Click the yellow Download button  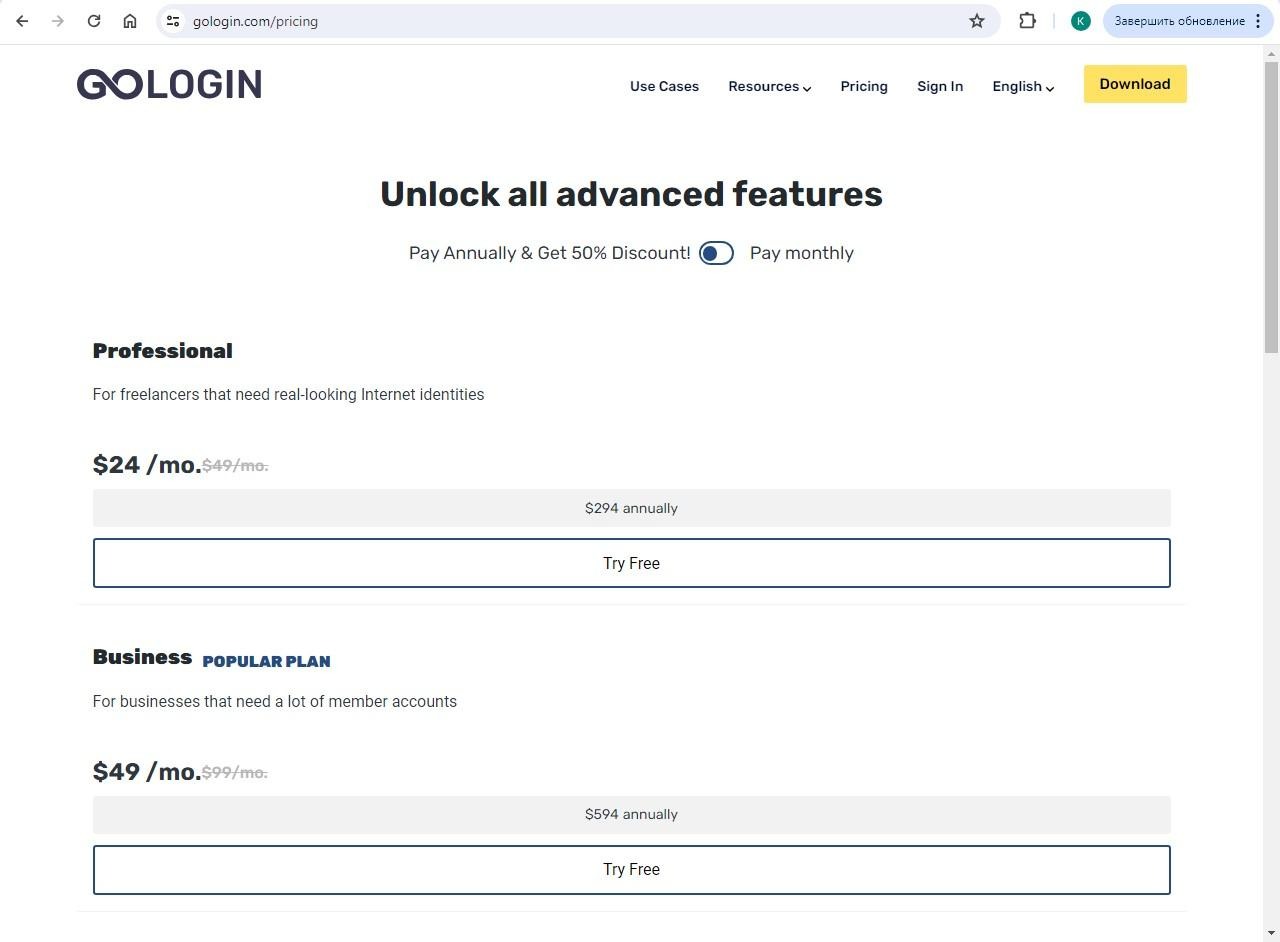coord(1135,84)
